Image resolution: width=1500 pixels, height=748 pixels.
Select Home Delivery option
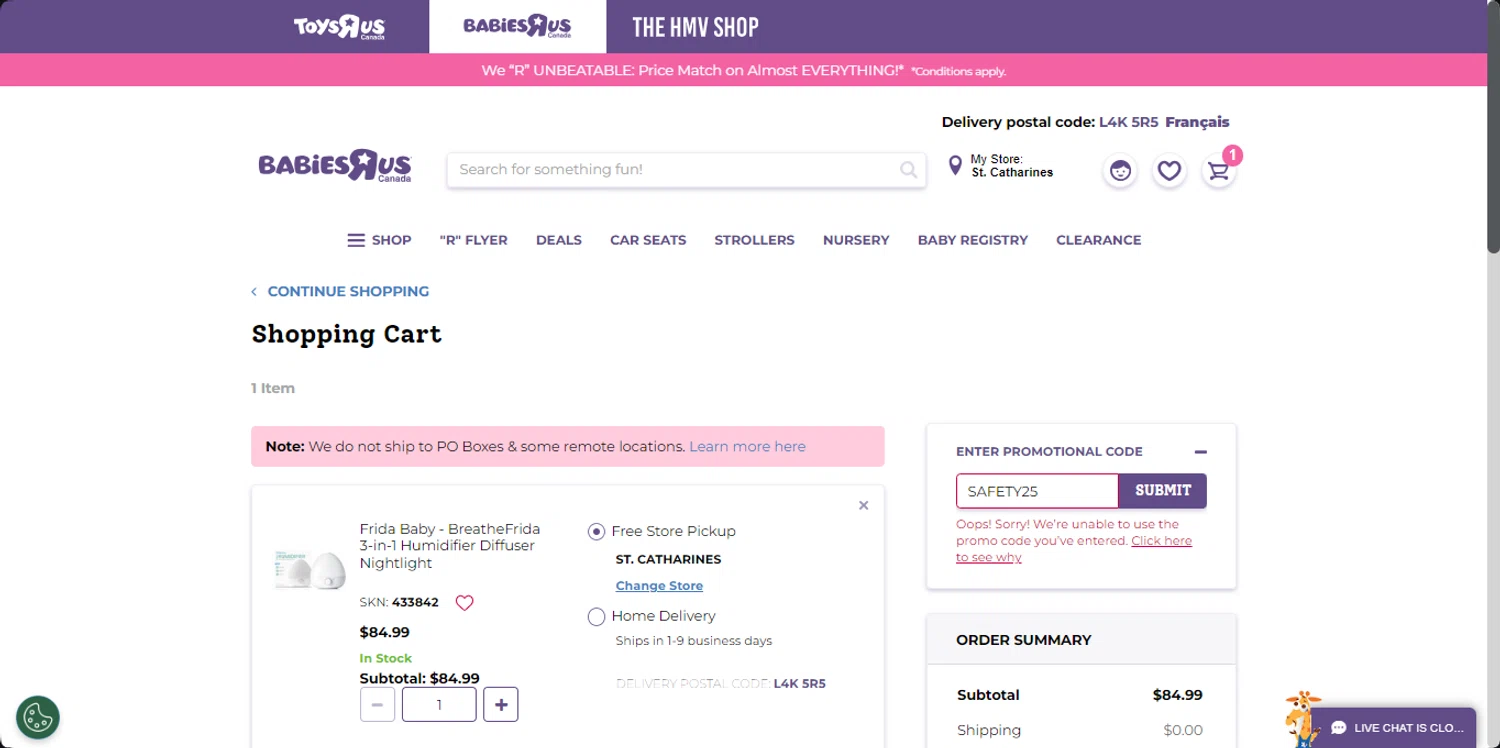pyautogui.click(x=597, y=617)
